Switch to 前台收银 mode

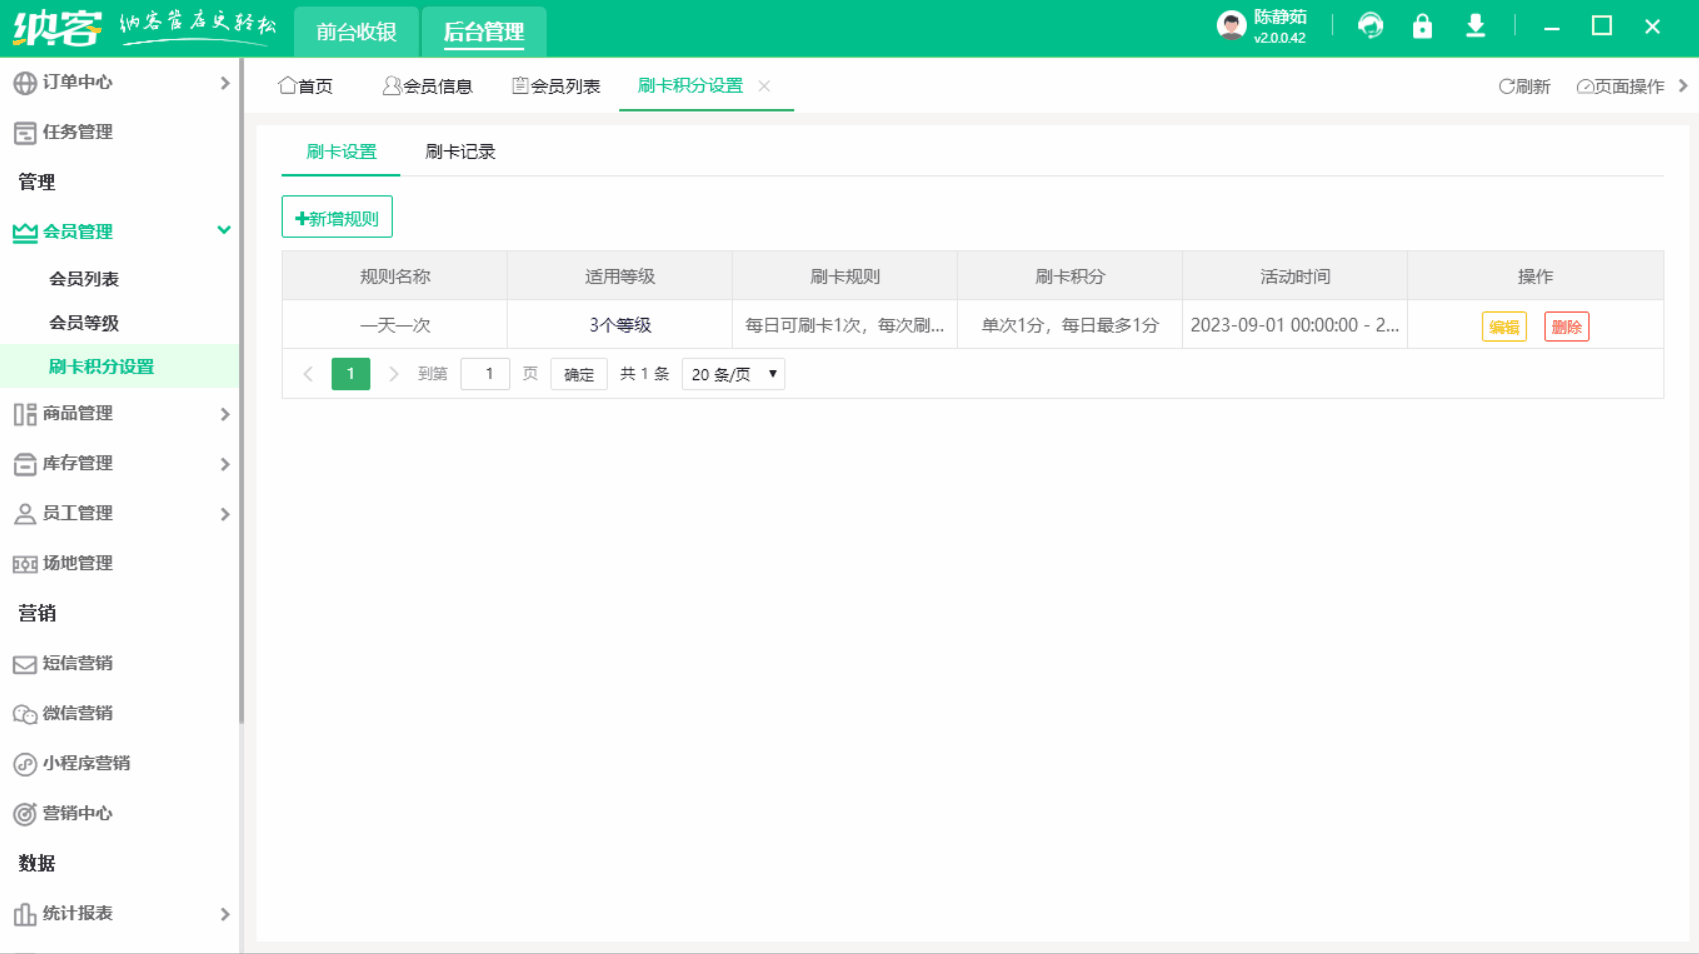(356, 31)
